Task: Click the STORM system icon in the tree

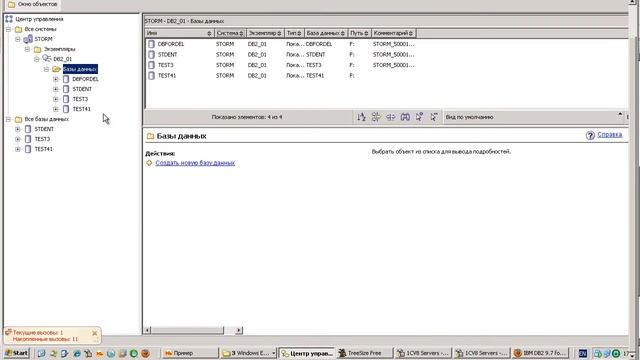Action: 28,39
